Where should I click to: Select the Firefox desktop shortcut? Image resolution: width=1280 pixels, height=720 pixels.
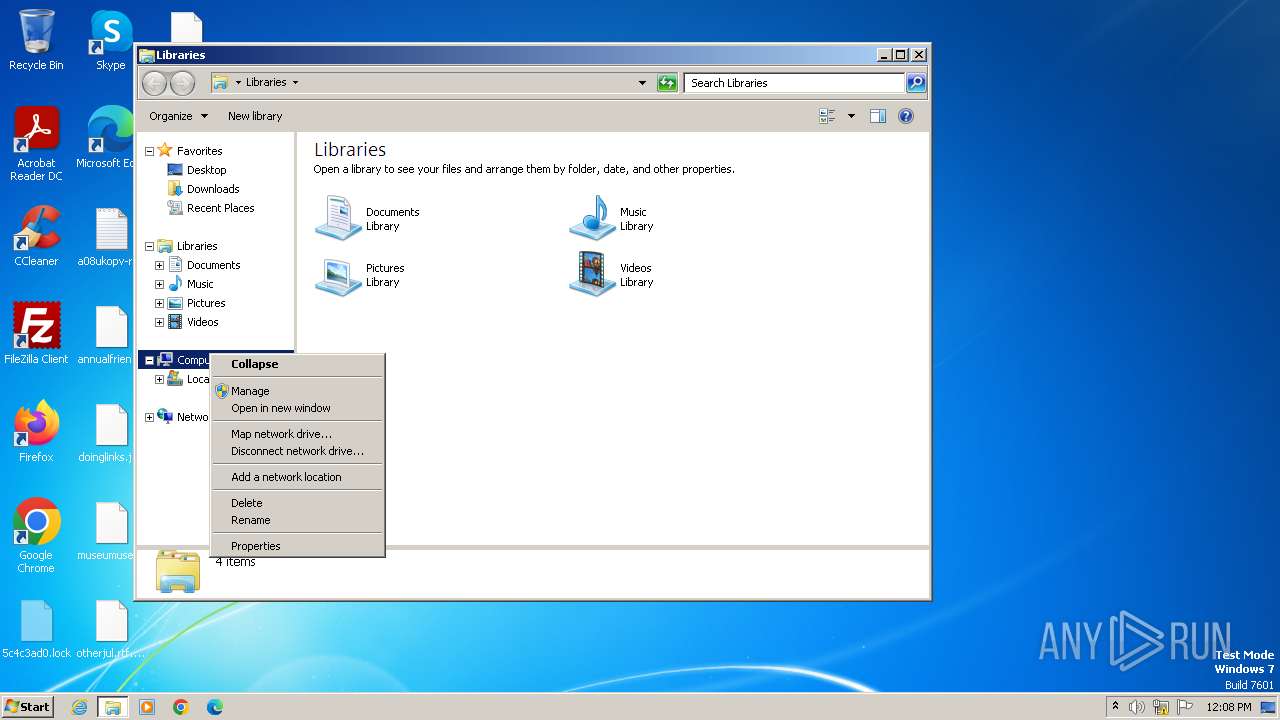tap(36, 432)
